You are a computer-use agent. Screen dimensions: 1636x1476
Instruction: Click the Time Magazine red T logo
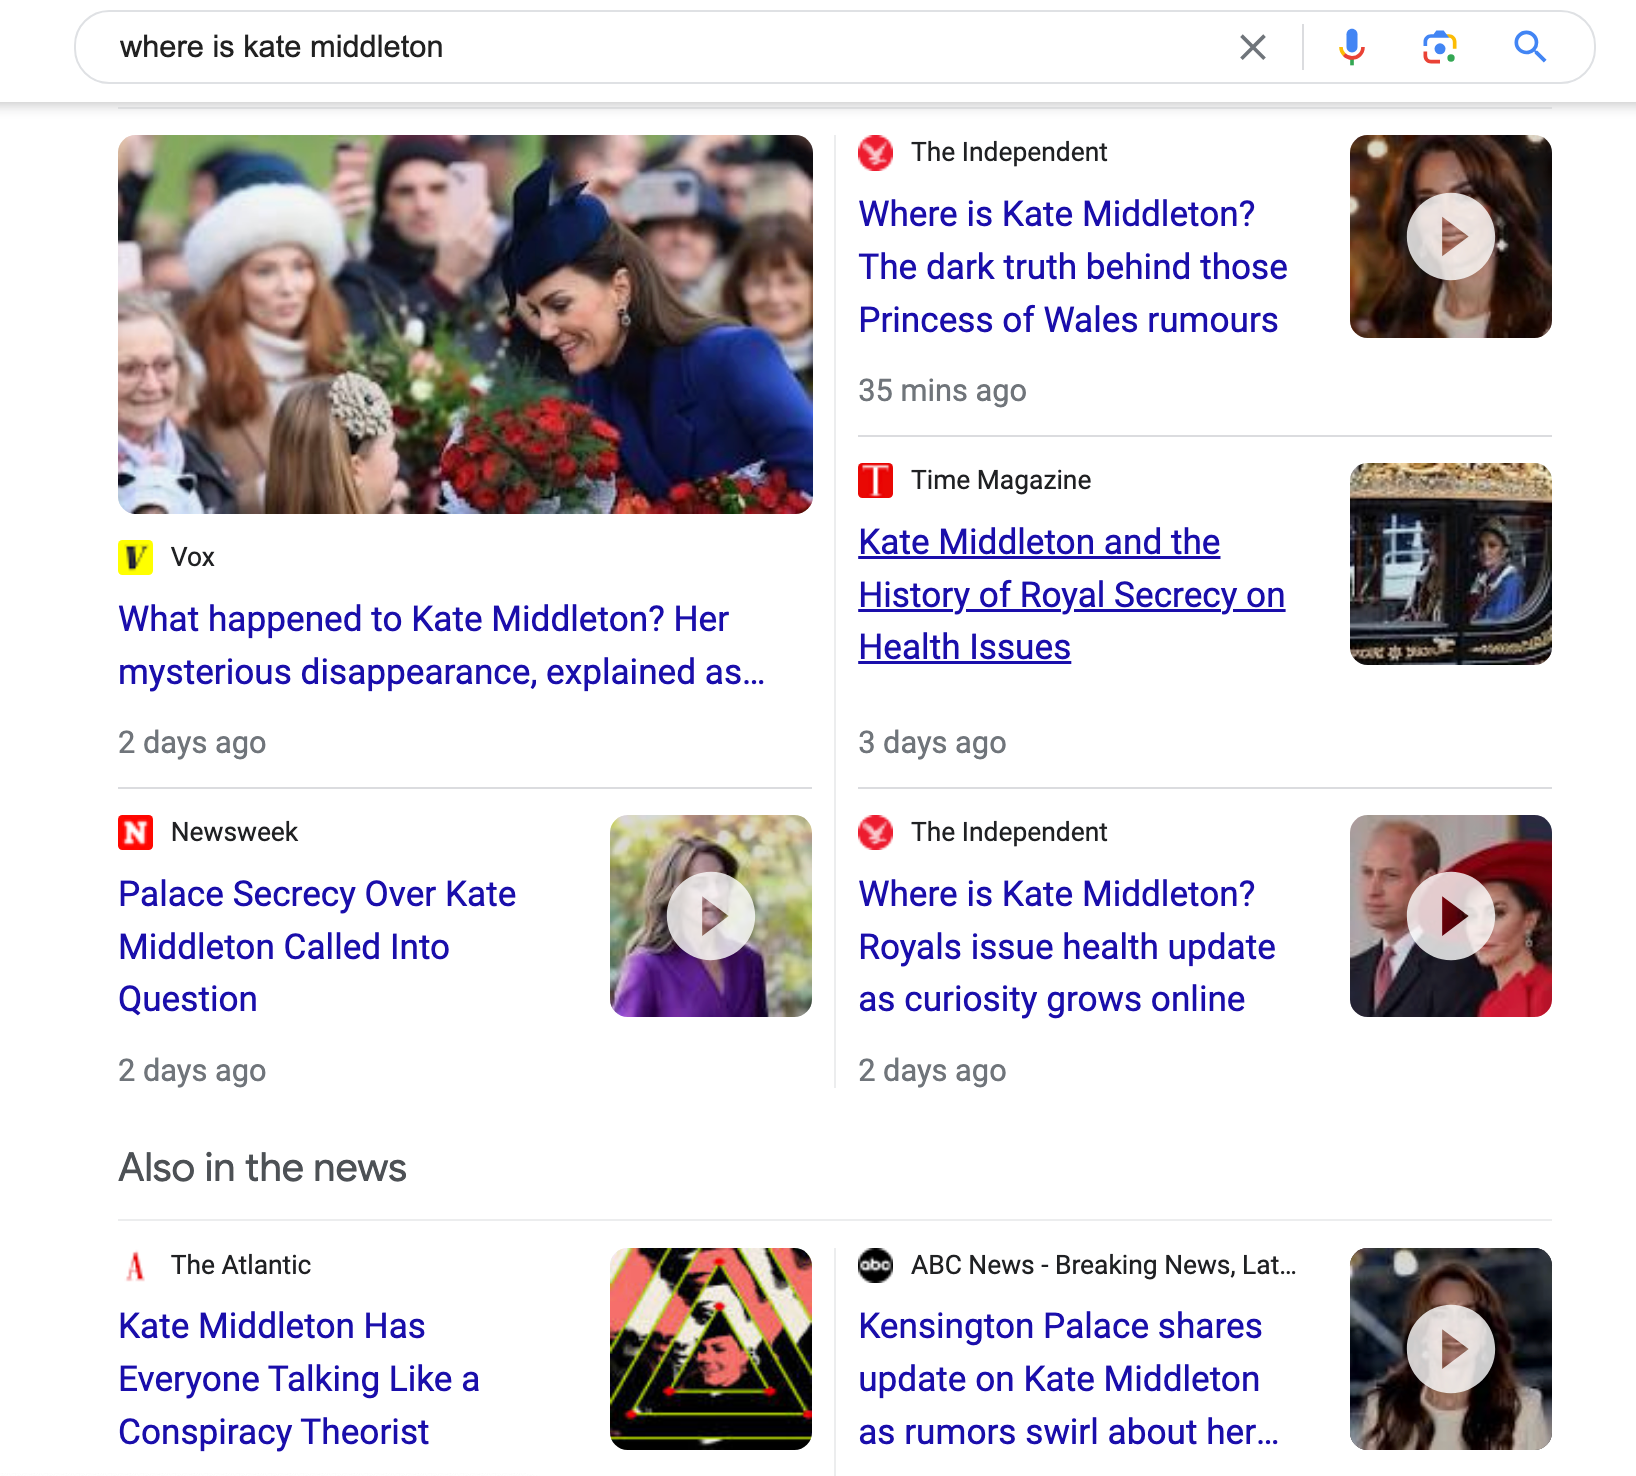tap(875, 480)
